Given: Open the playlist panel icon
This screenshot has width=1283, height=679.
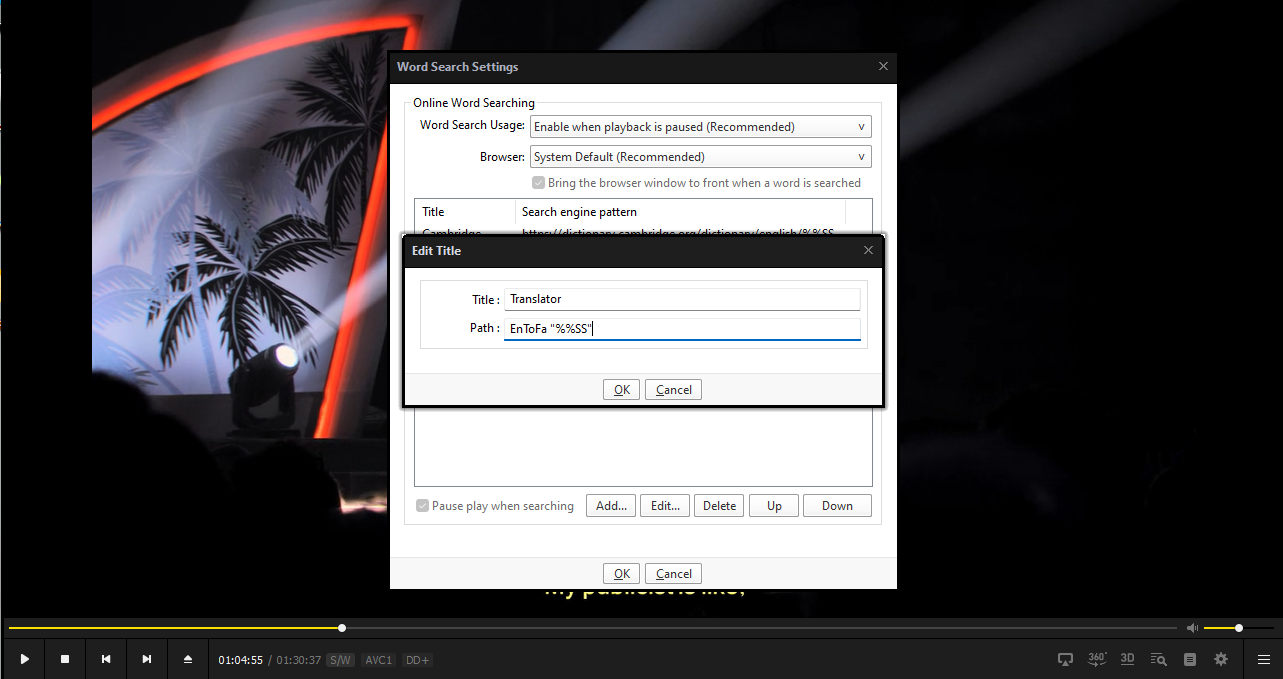Looking at the screenshot, I should click(x=1190, y=659).
